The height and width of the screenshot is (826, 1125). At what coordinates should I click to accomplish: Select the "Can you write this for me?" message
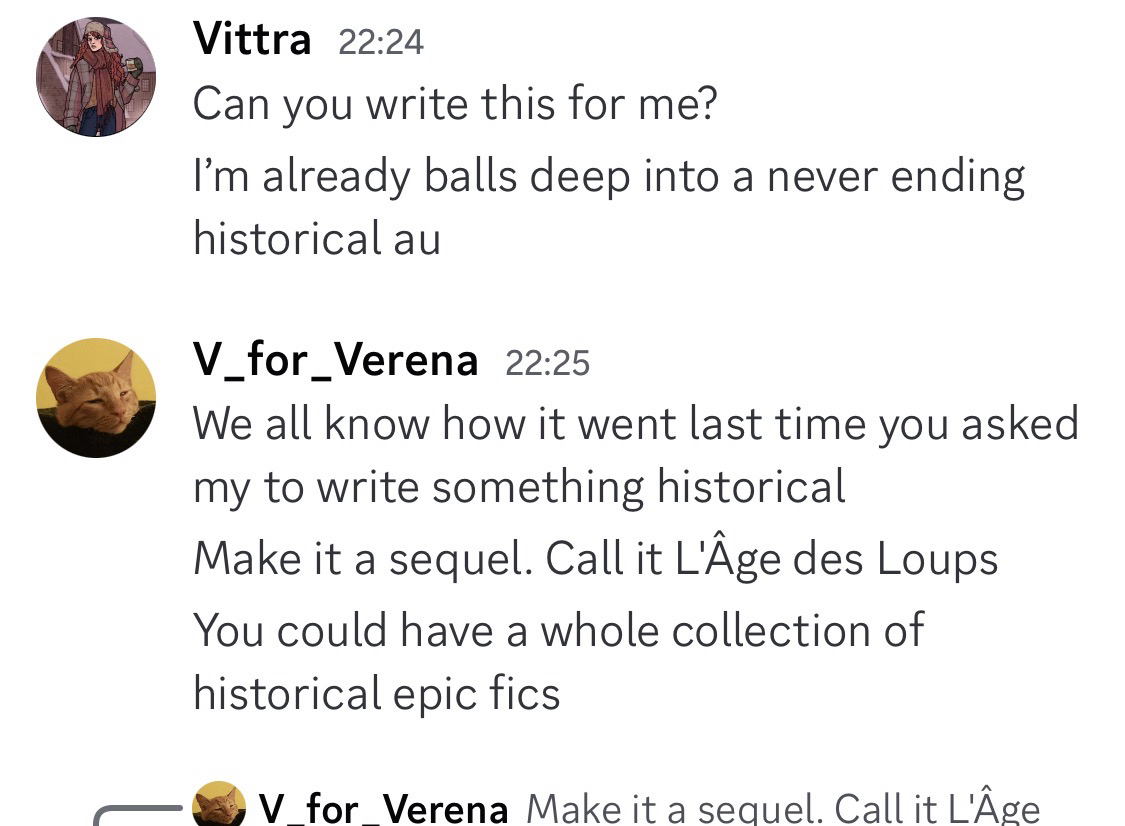(455, 103)
